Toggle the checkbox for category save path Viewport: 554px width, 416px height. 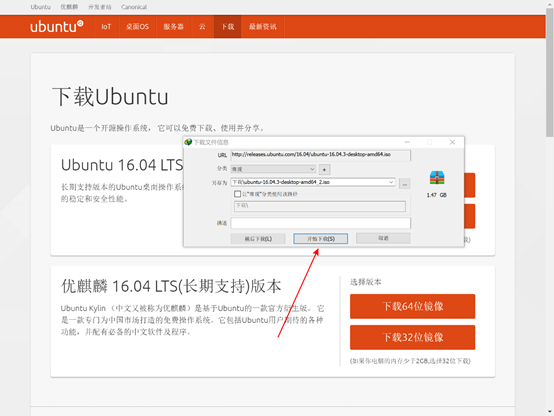237,194
